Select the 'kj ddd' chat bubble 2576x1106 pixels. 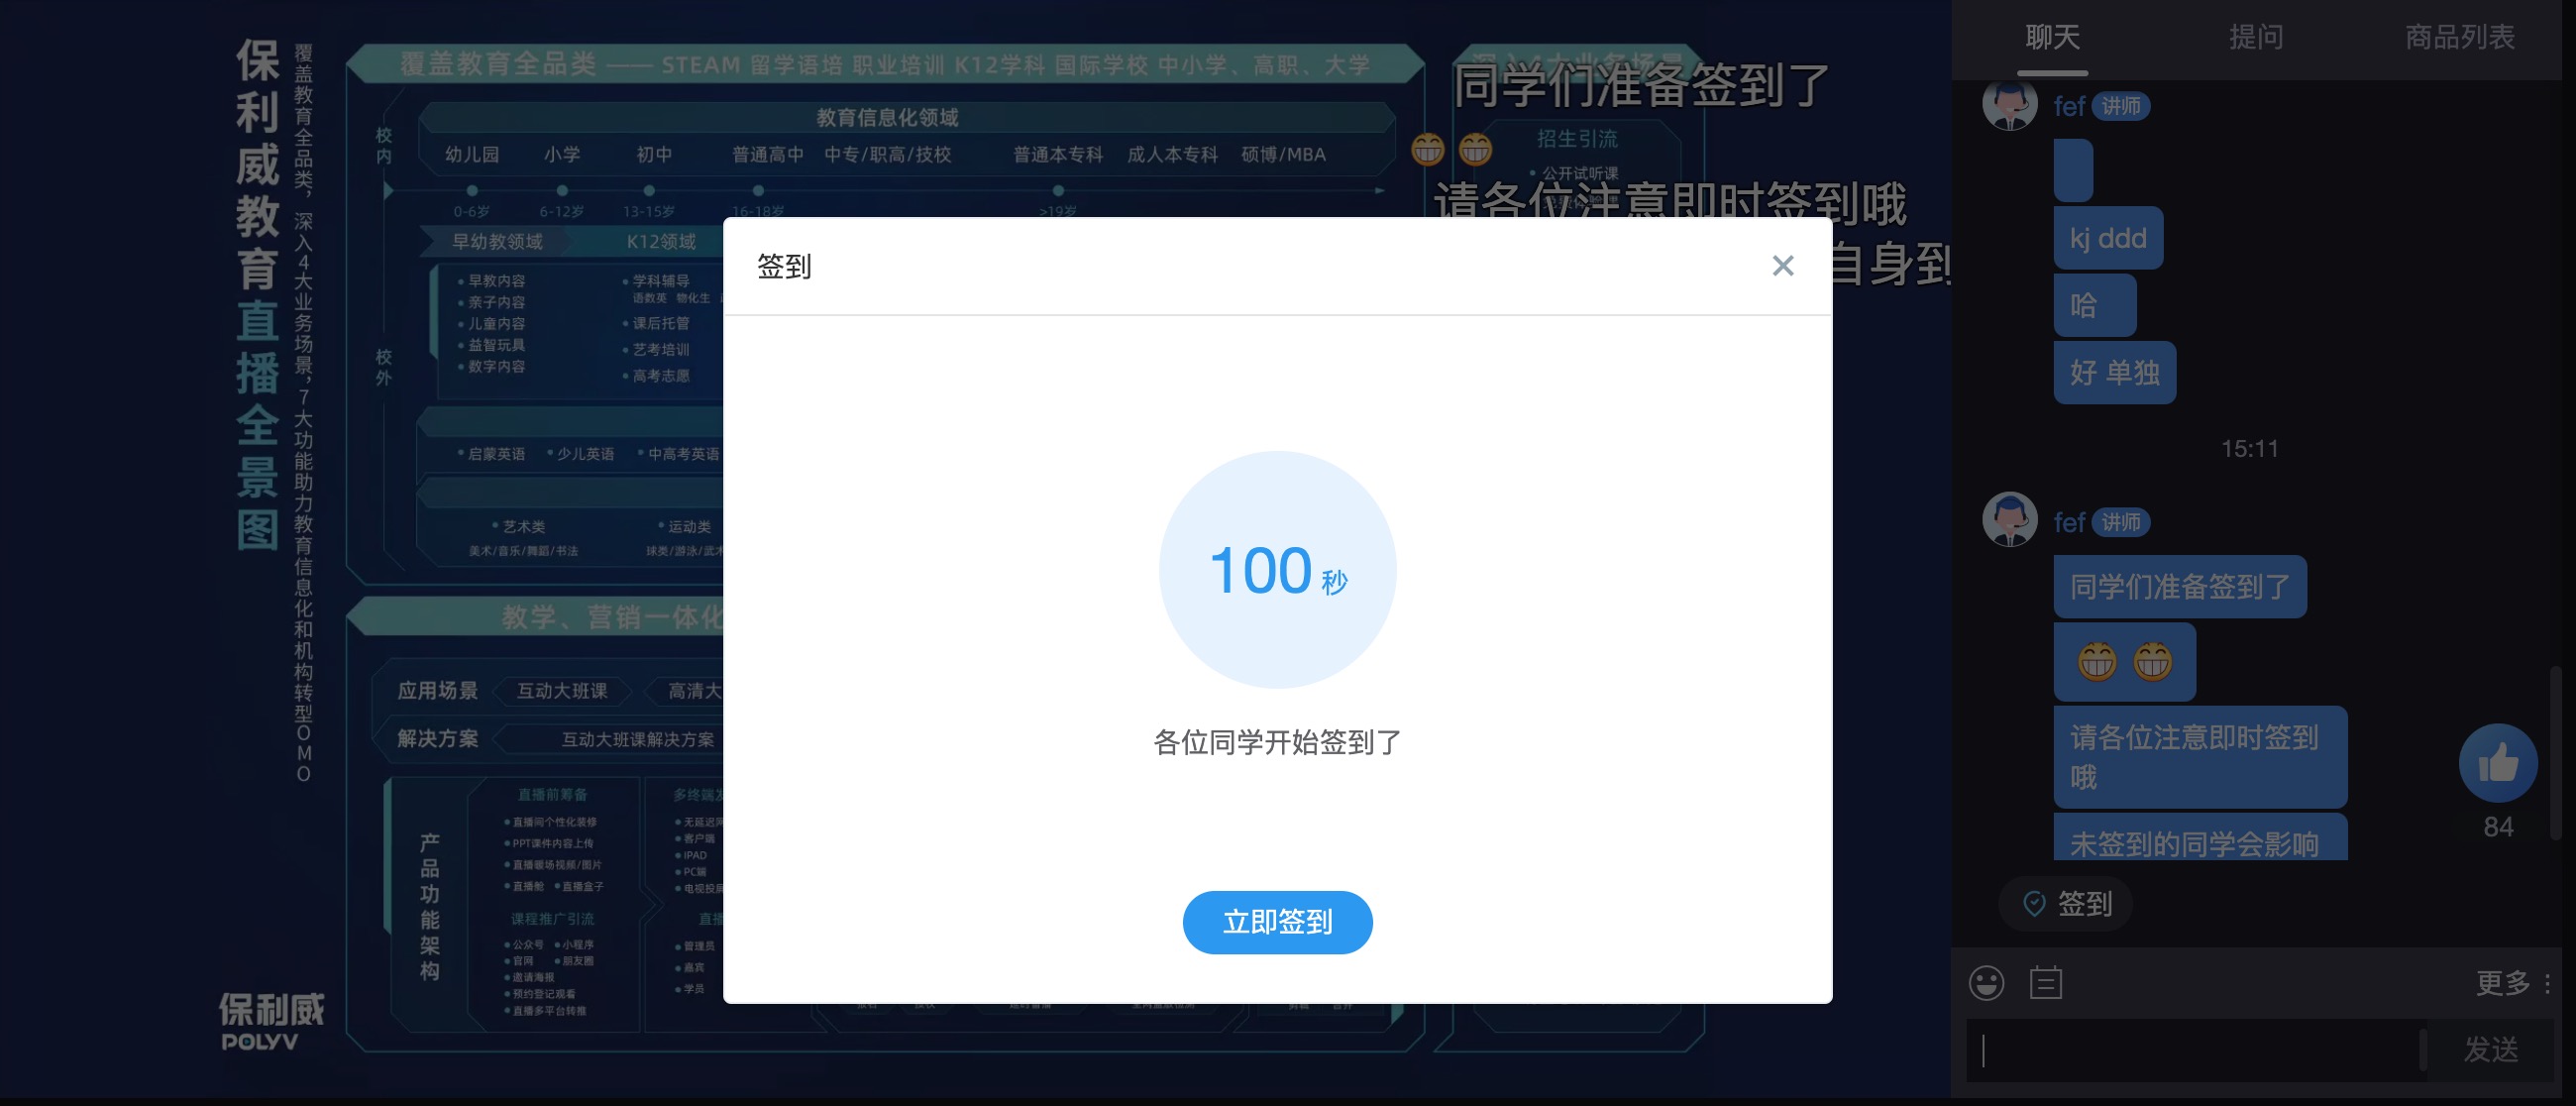[2108, 238]
